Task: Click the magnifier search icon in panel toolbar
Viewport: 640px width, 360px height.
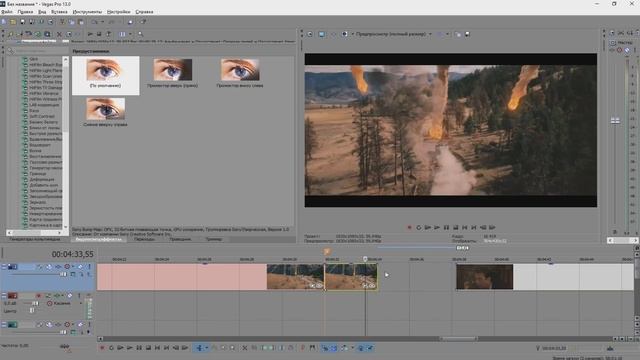Action: click(140, 34)
